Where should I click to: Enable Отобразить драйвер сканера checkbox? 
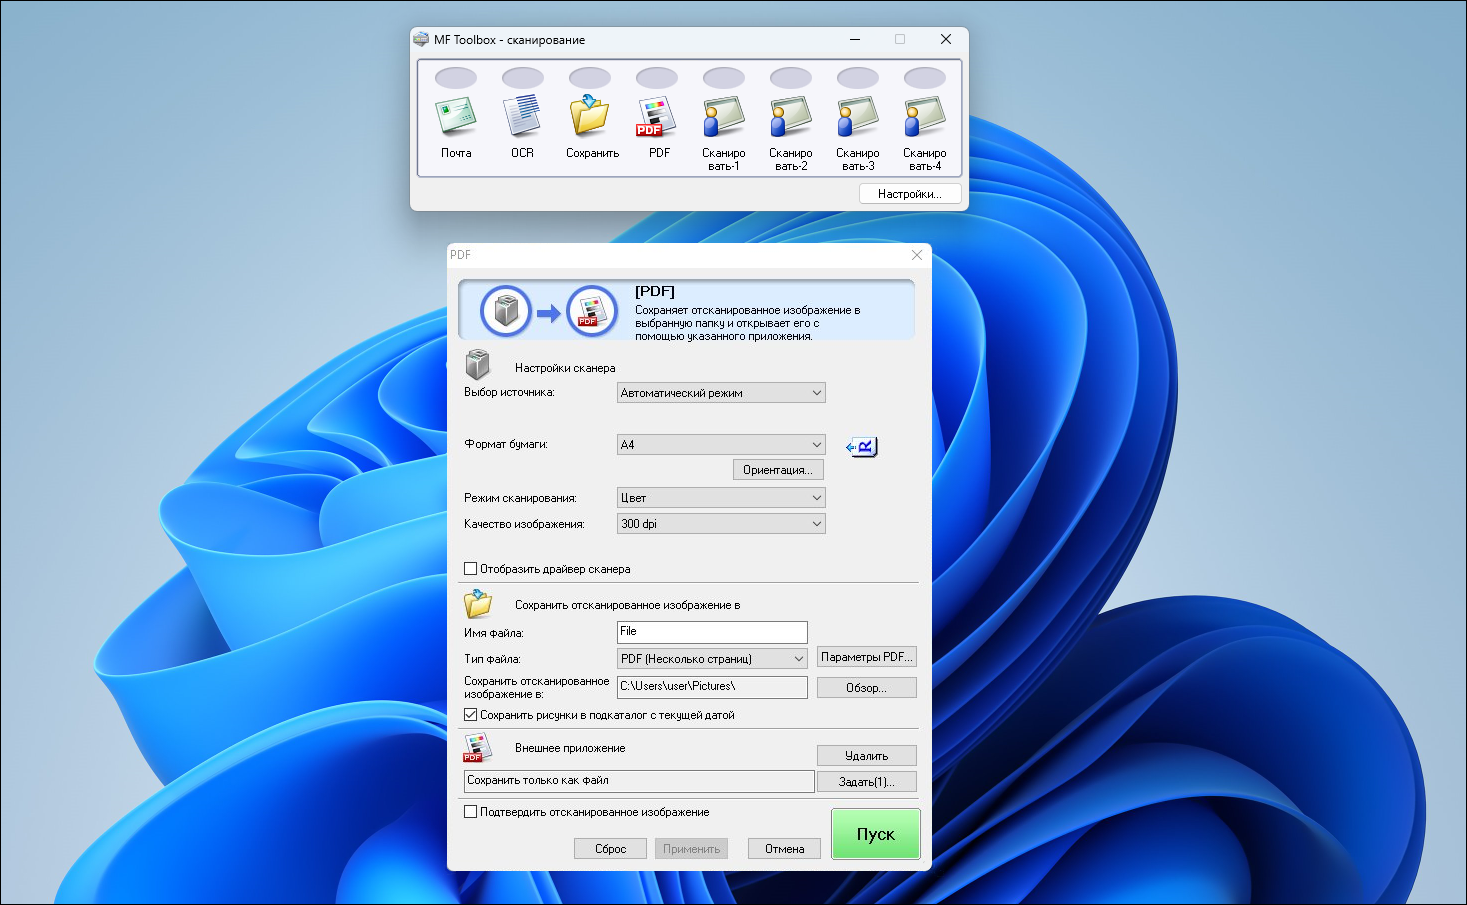[471, 569]
